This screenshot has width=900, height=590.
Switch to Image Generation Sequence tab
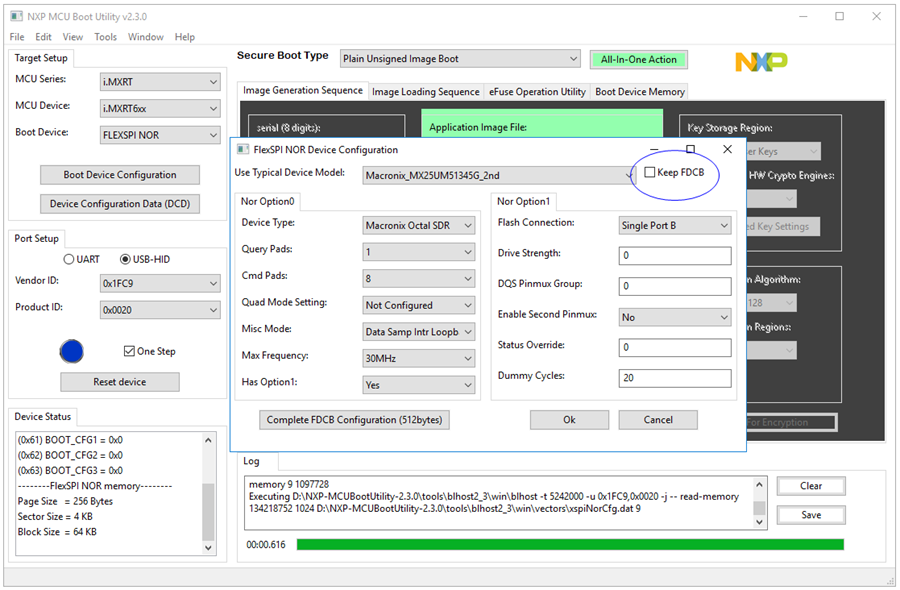[302, 90]
